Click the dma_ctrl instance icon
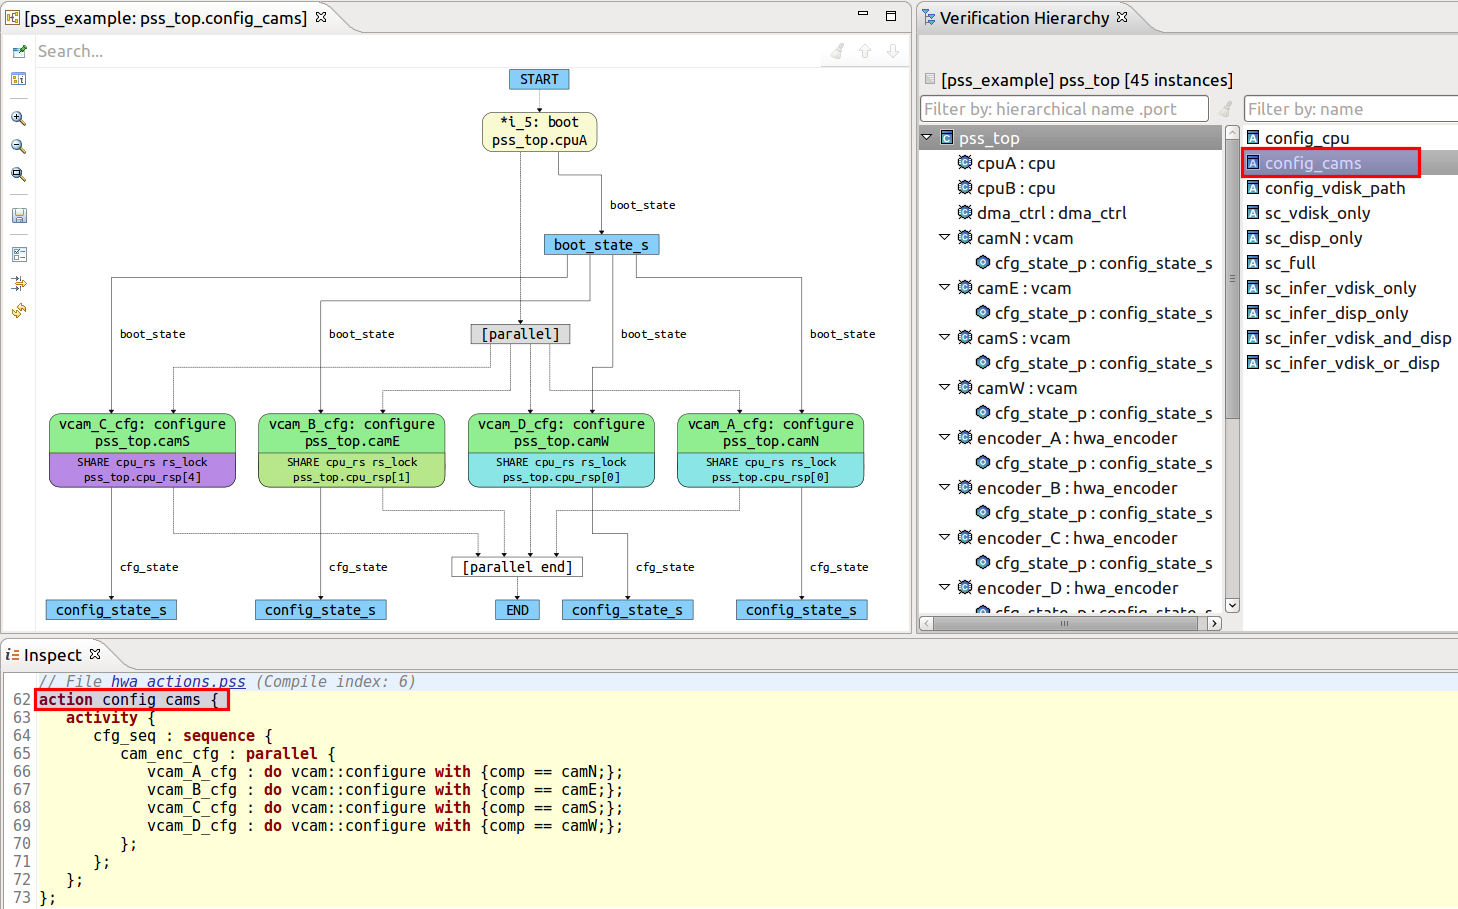This screenshot has height=909, width=1458. [x=965, y=212]
